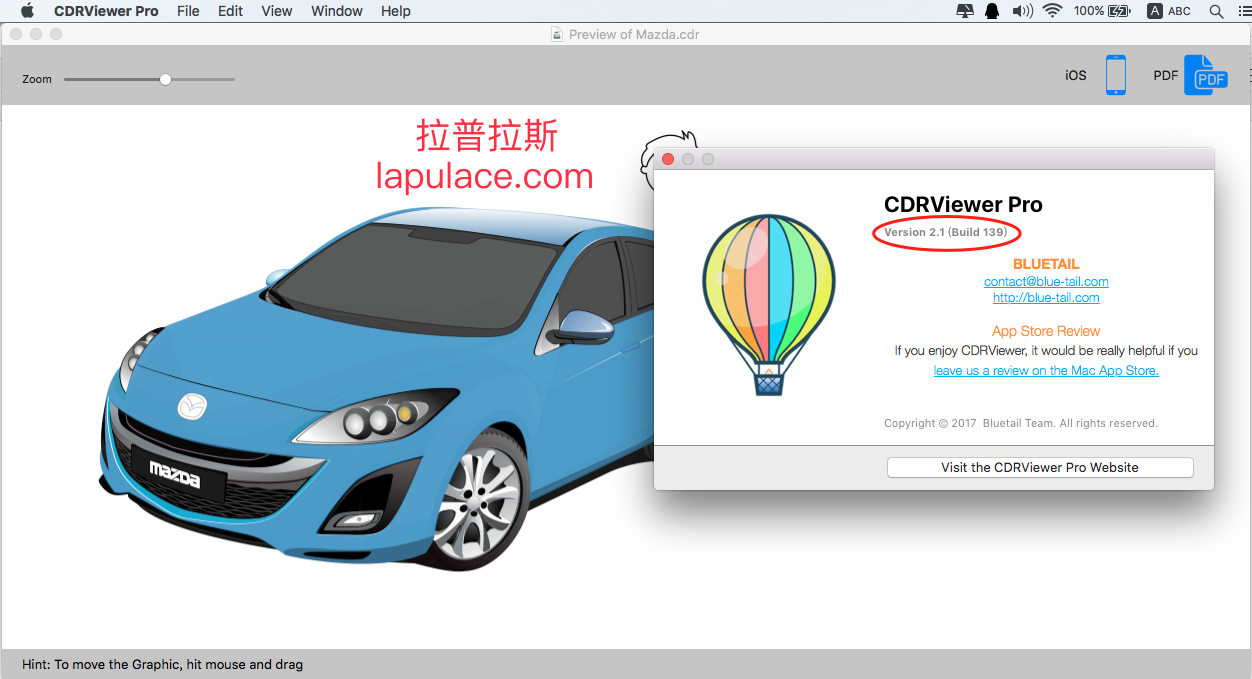Open the Edit menu

(x=231, y=11)
